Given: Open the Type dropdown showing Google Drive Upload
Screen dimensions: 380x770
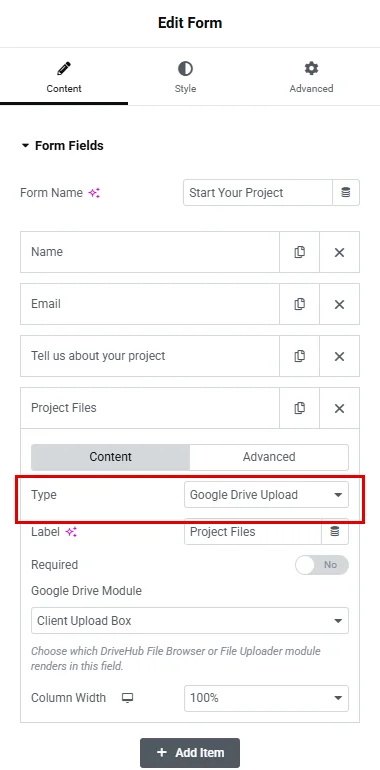Looking at the screenshot, I should coord(267,495).
